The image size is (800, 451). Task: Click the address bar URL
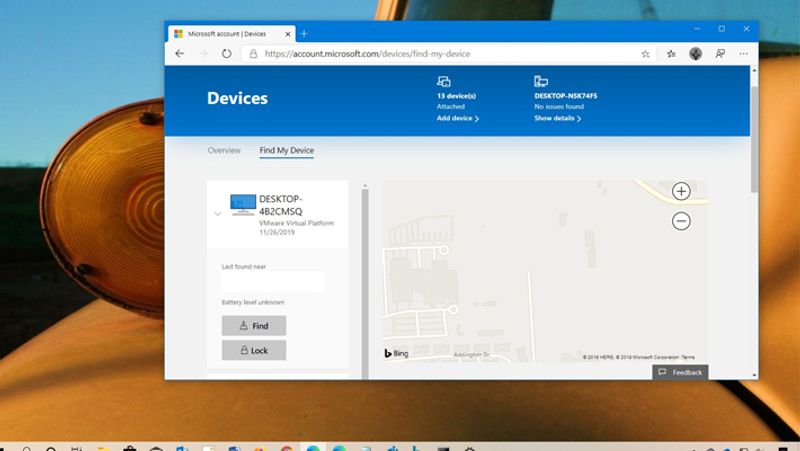(x=367, y=54)
